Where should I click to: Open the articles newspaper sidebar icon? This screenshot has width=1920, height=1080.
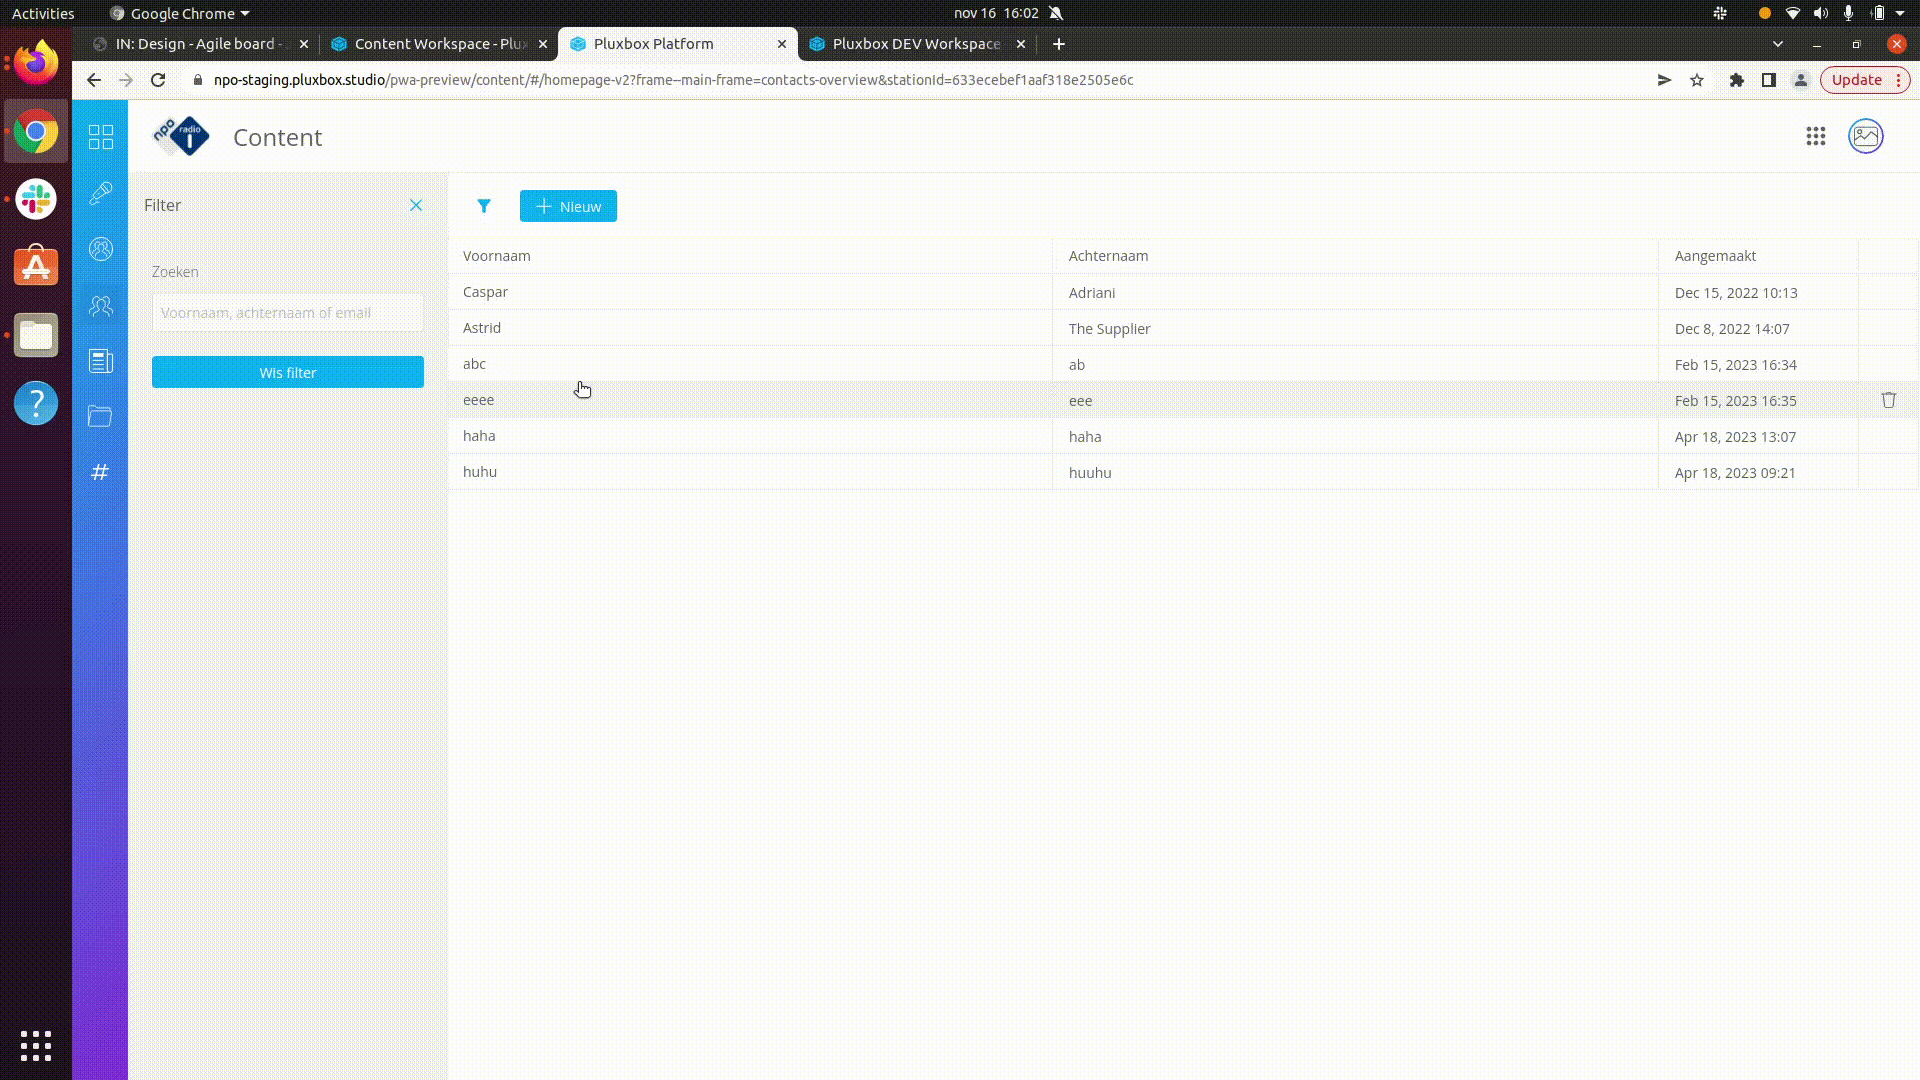tap(101, 361)
